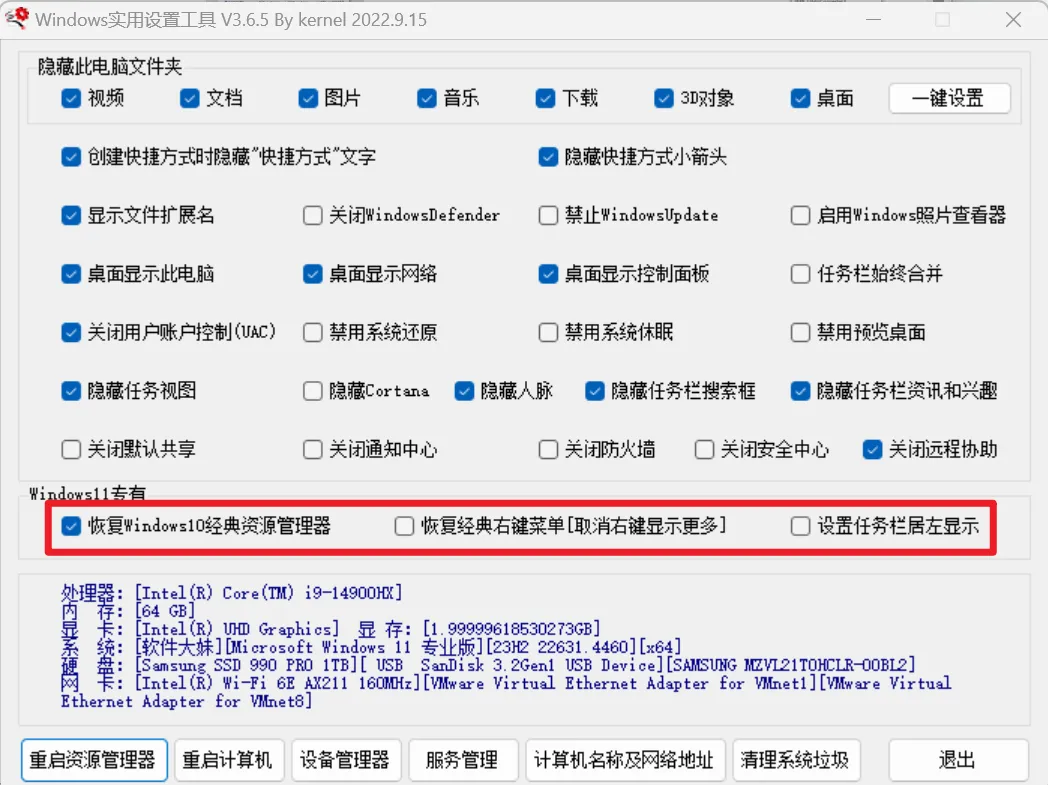Check 恢复经典右键菜单 option
Viewport: 1048px width, 785px height.
[404, 526]
